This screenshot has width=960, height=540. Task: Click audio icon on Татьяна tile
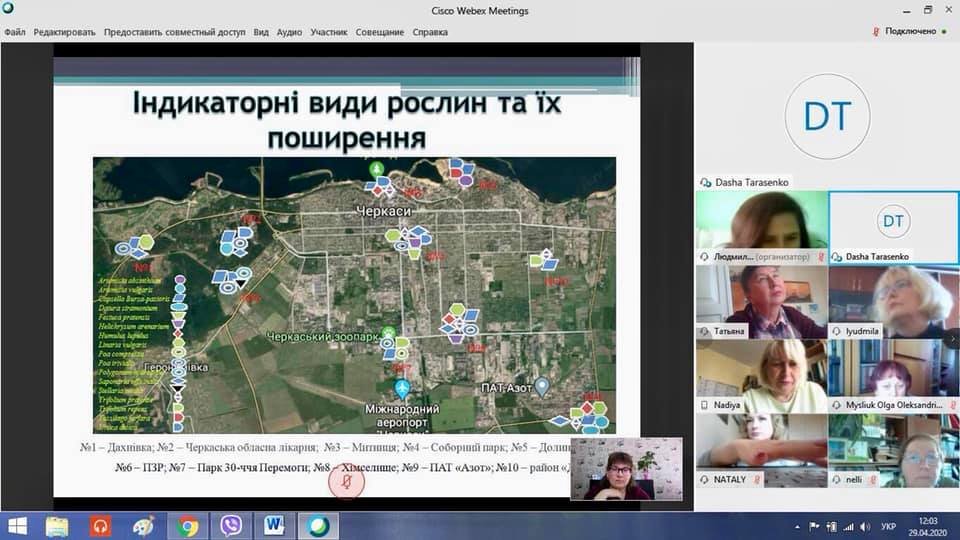pyautogui.click(x=705, y=331)
